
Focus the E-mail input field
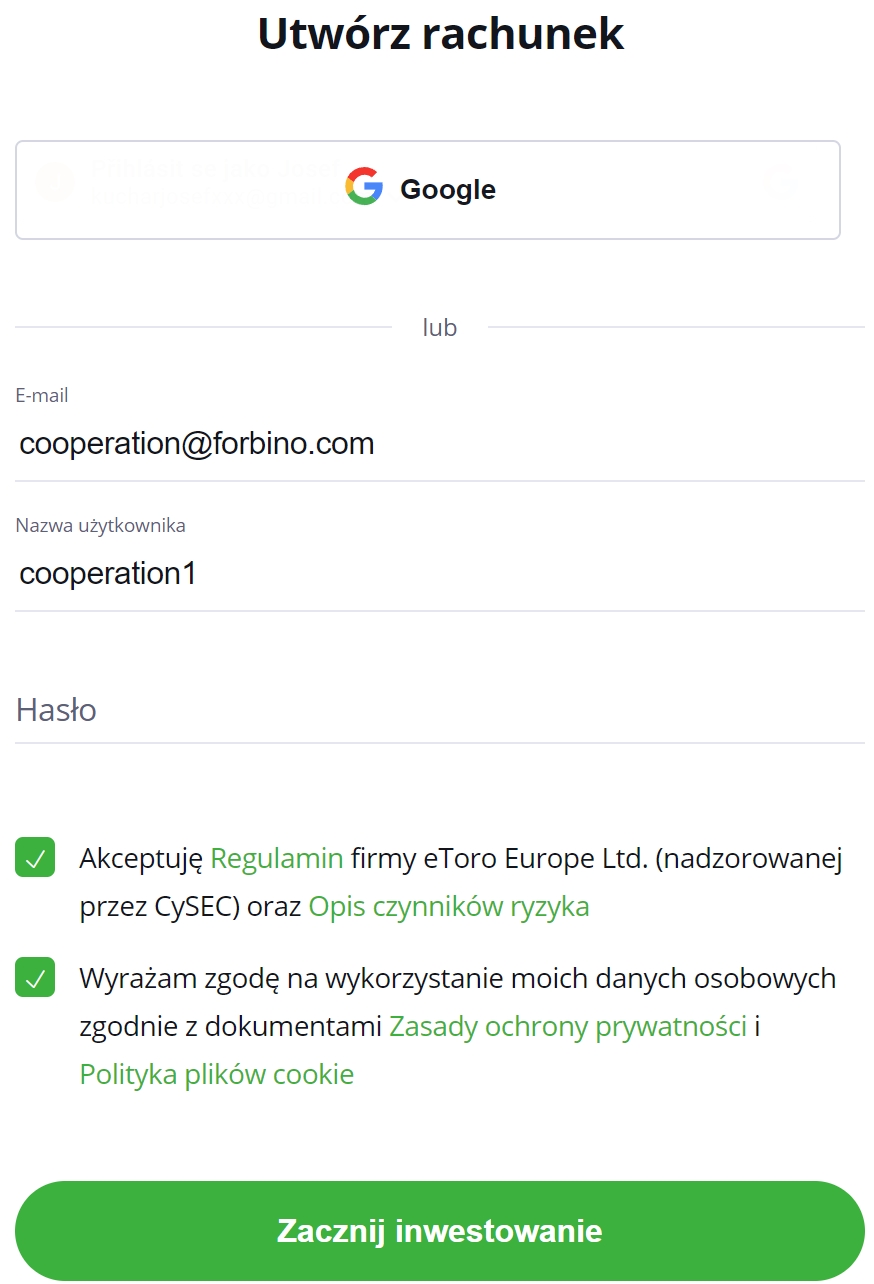[439, 443]
